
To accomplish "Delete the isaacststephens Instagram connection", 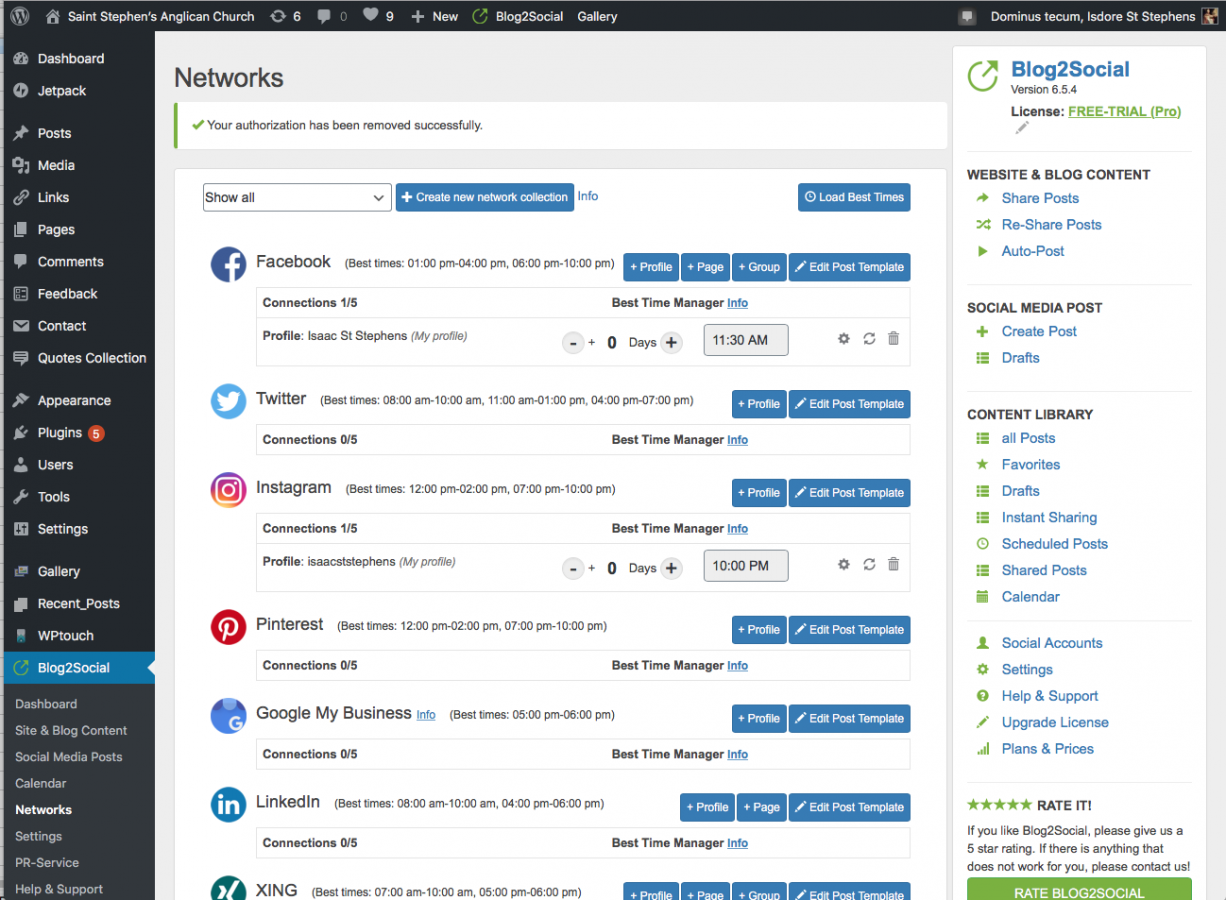I will pyautogui.click(x=893, y=564).
